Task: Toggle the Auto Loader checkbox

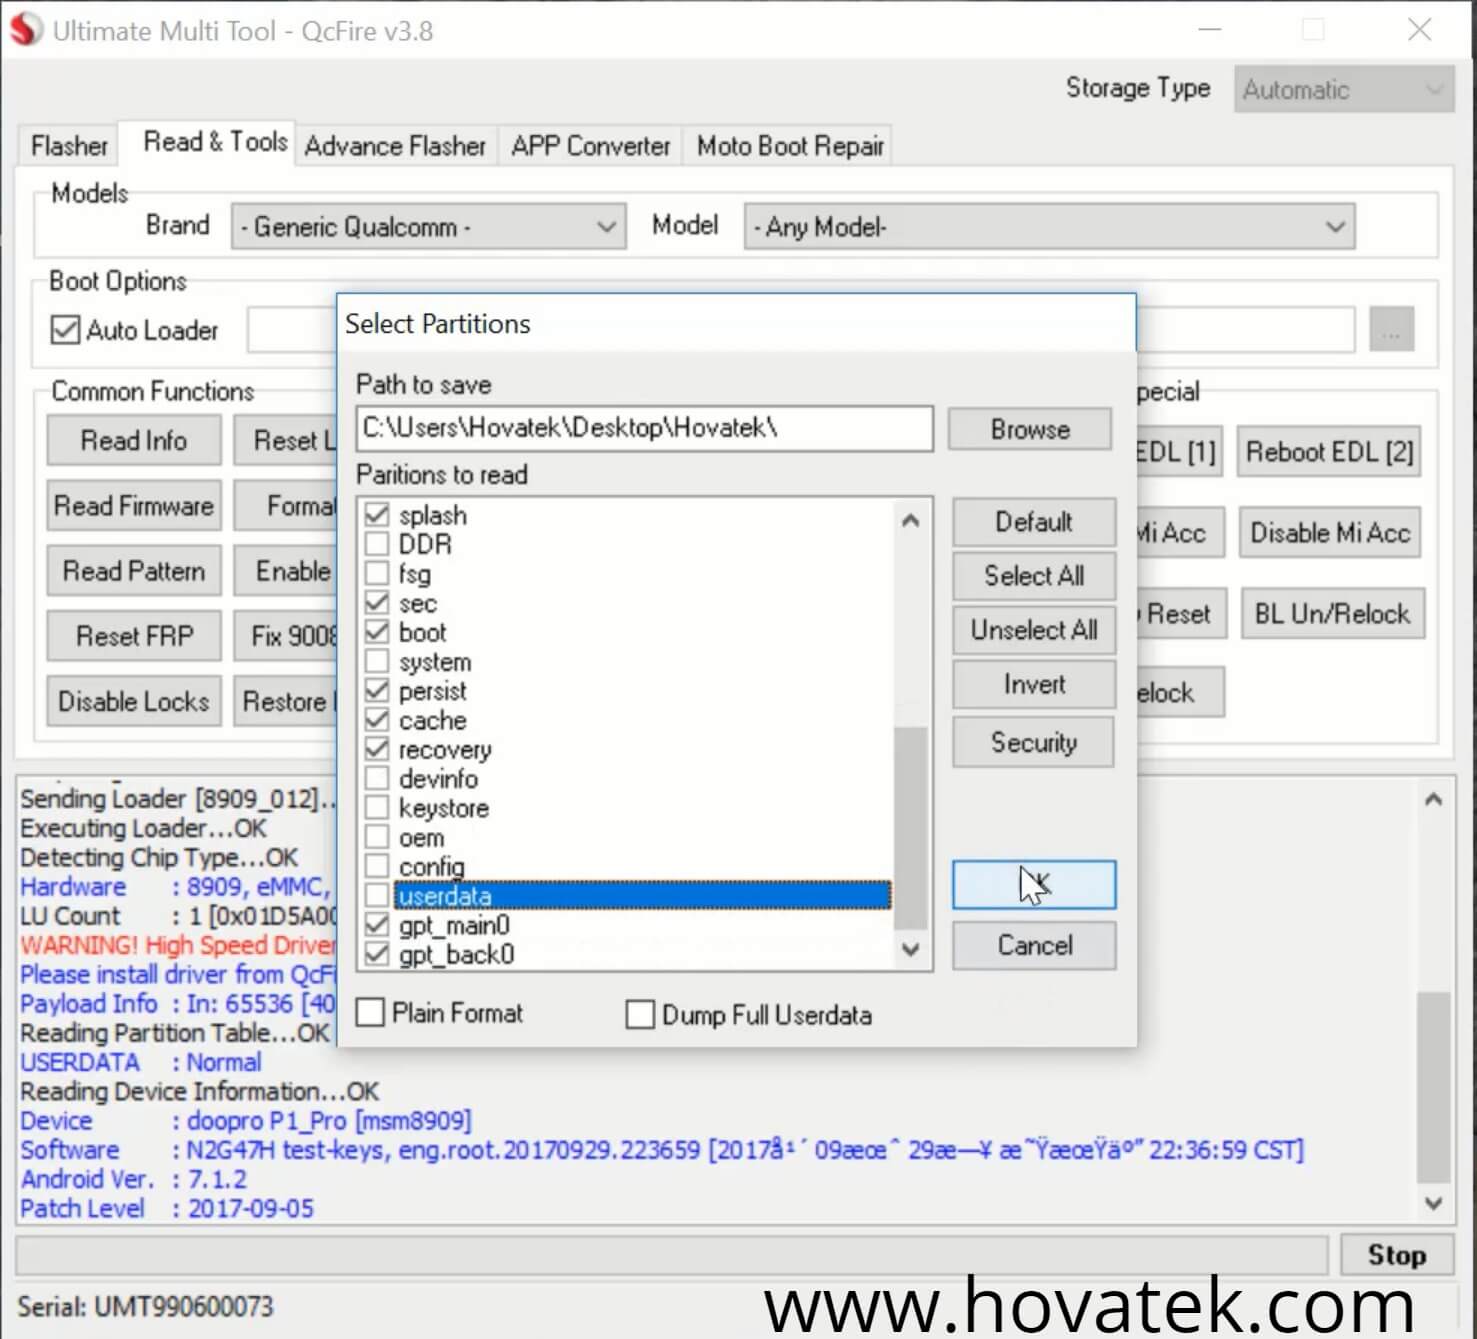Action: (66, 330)
